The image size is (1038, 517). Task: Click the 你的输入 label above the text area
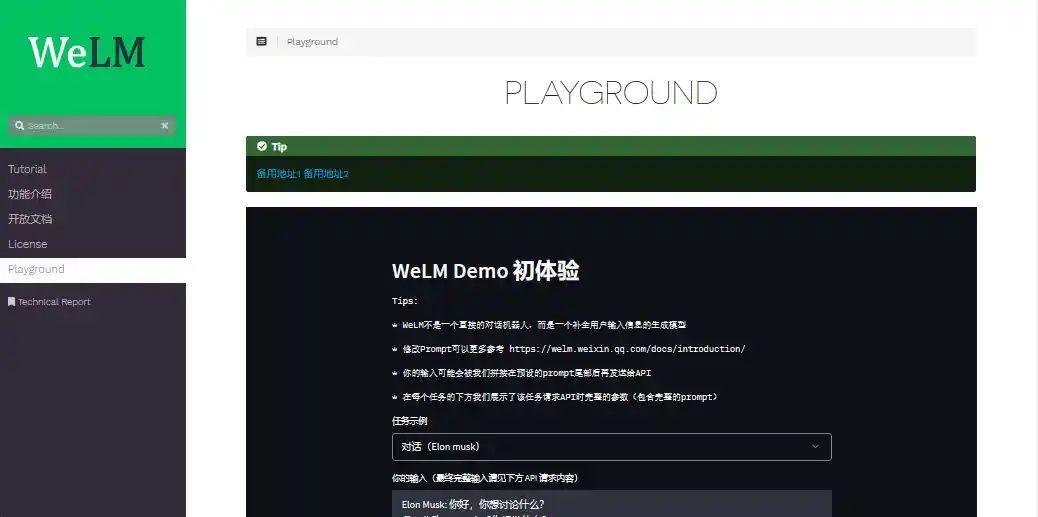[485, 478]
